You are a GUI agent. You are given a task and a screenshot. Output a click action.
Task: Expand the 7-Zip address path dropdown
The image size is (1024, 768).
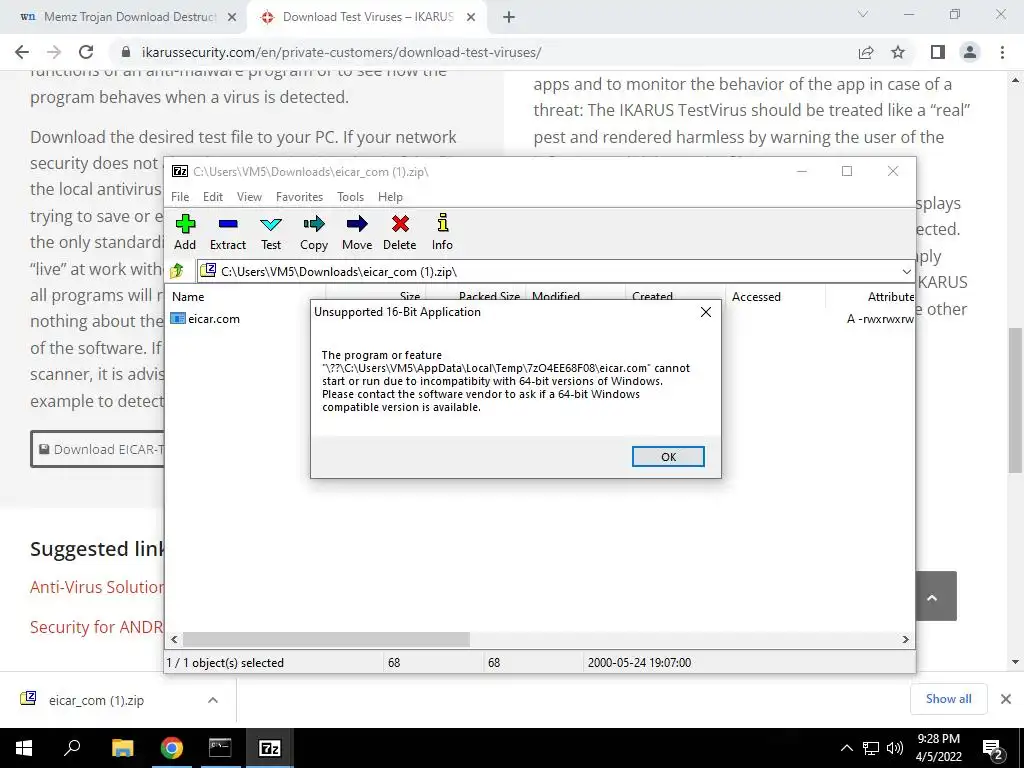pos(906,272)
